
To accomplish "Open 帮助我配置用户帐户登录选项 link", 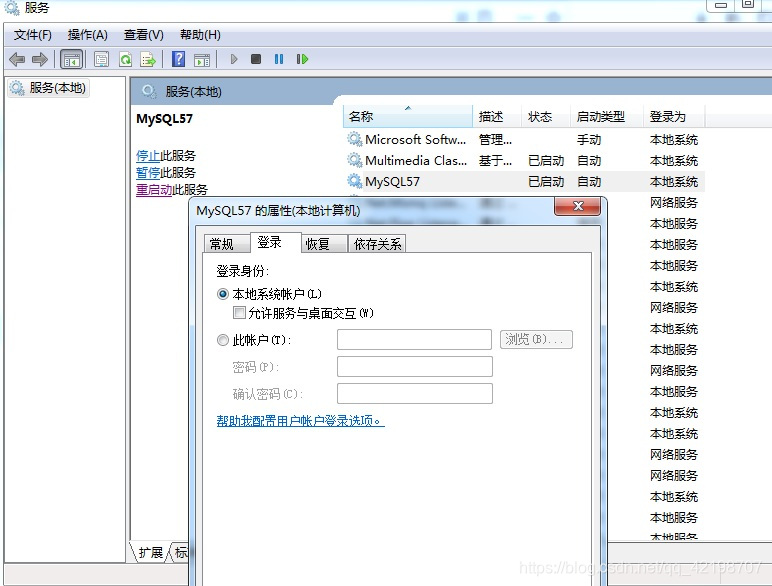I will 300,421.
